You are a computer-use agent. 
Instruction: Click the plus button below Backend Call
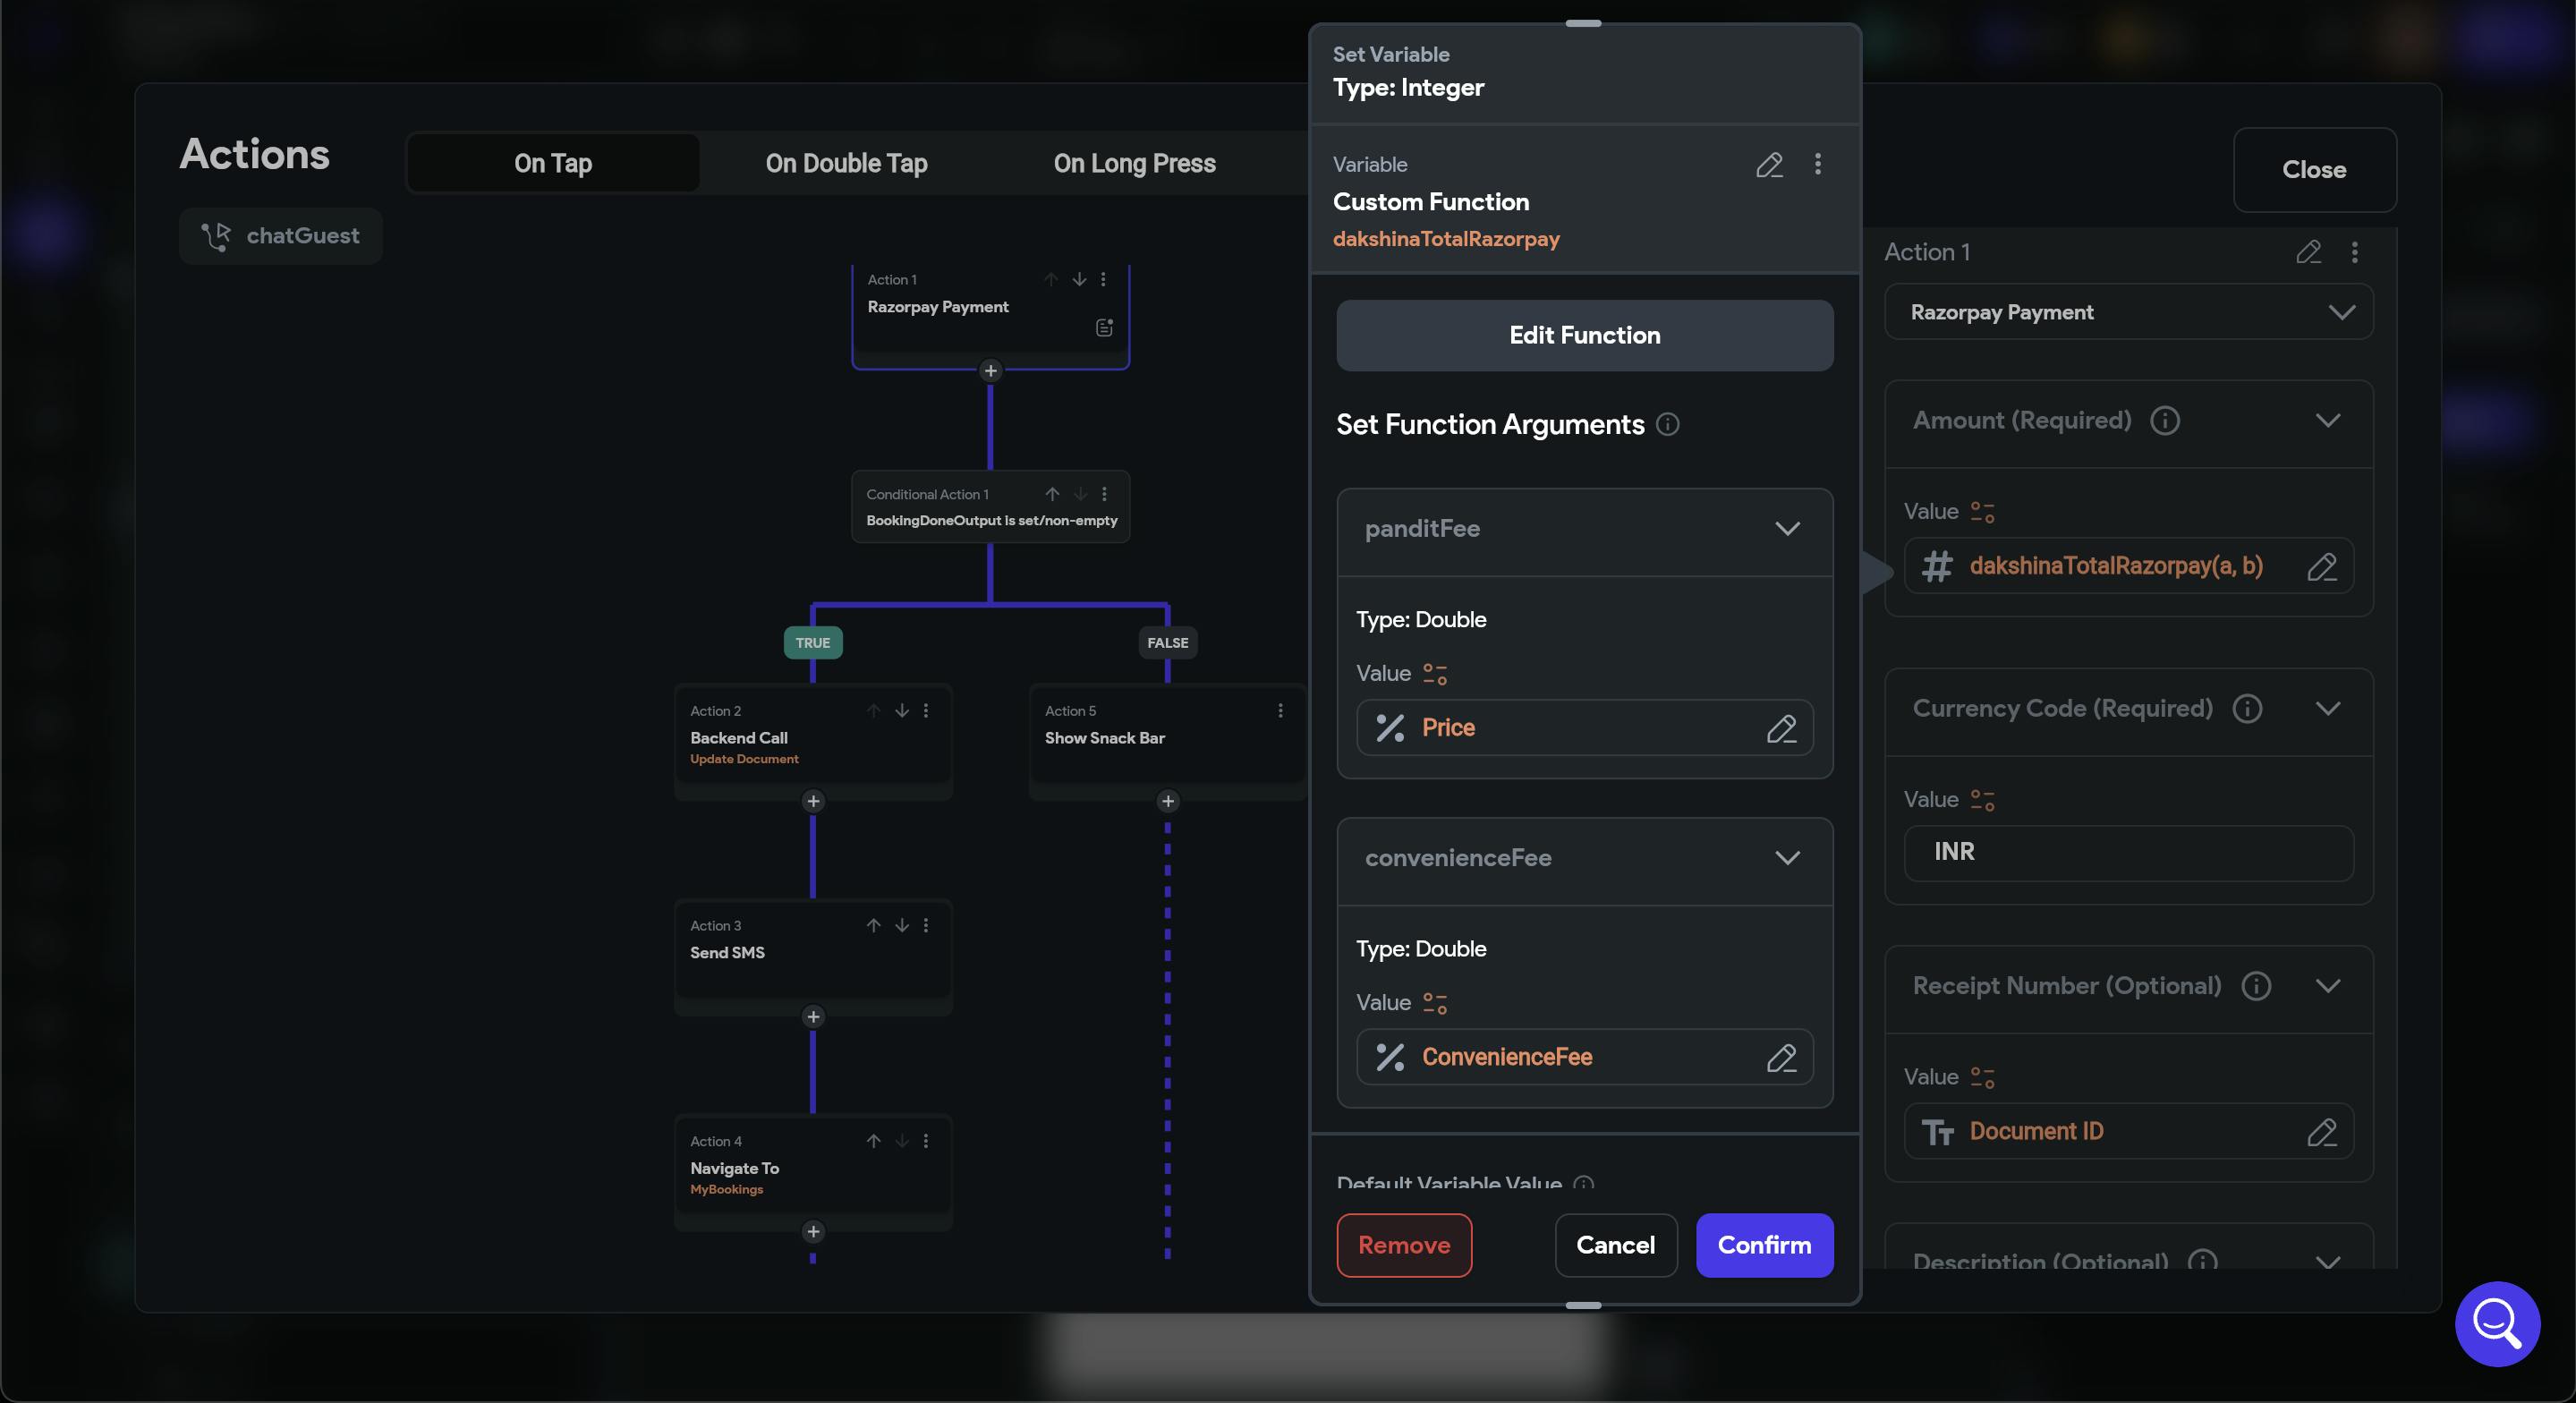(813, 801)
